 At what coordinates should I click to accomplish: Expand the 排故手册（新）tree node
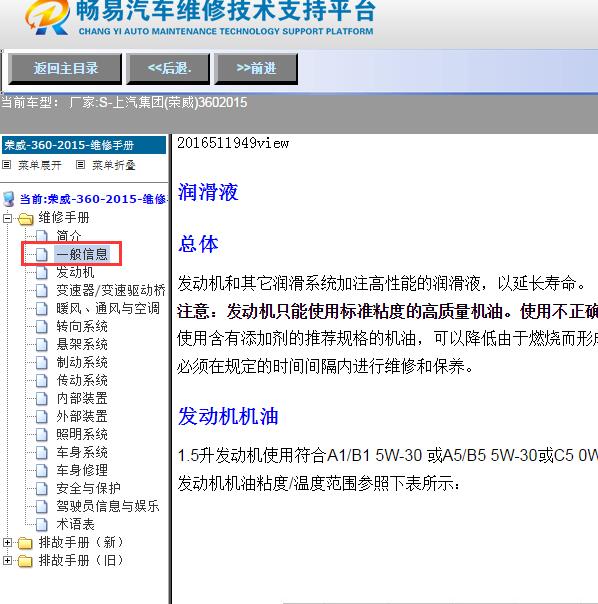(7, 542)
